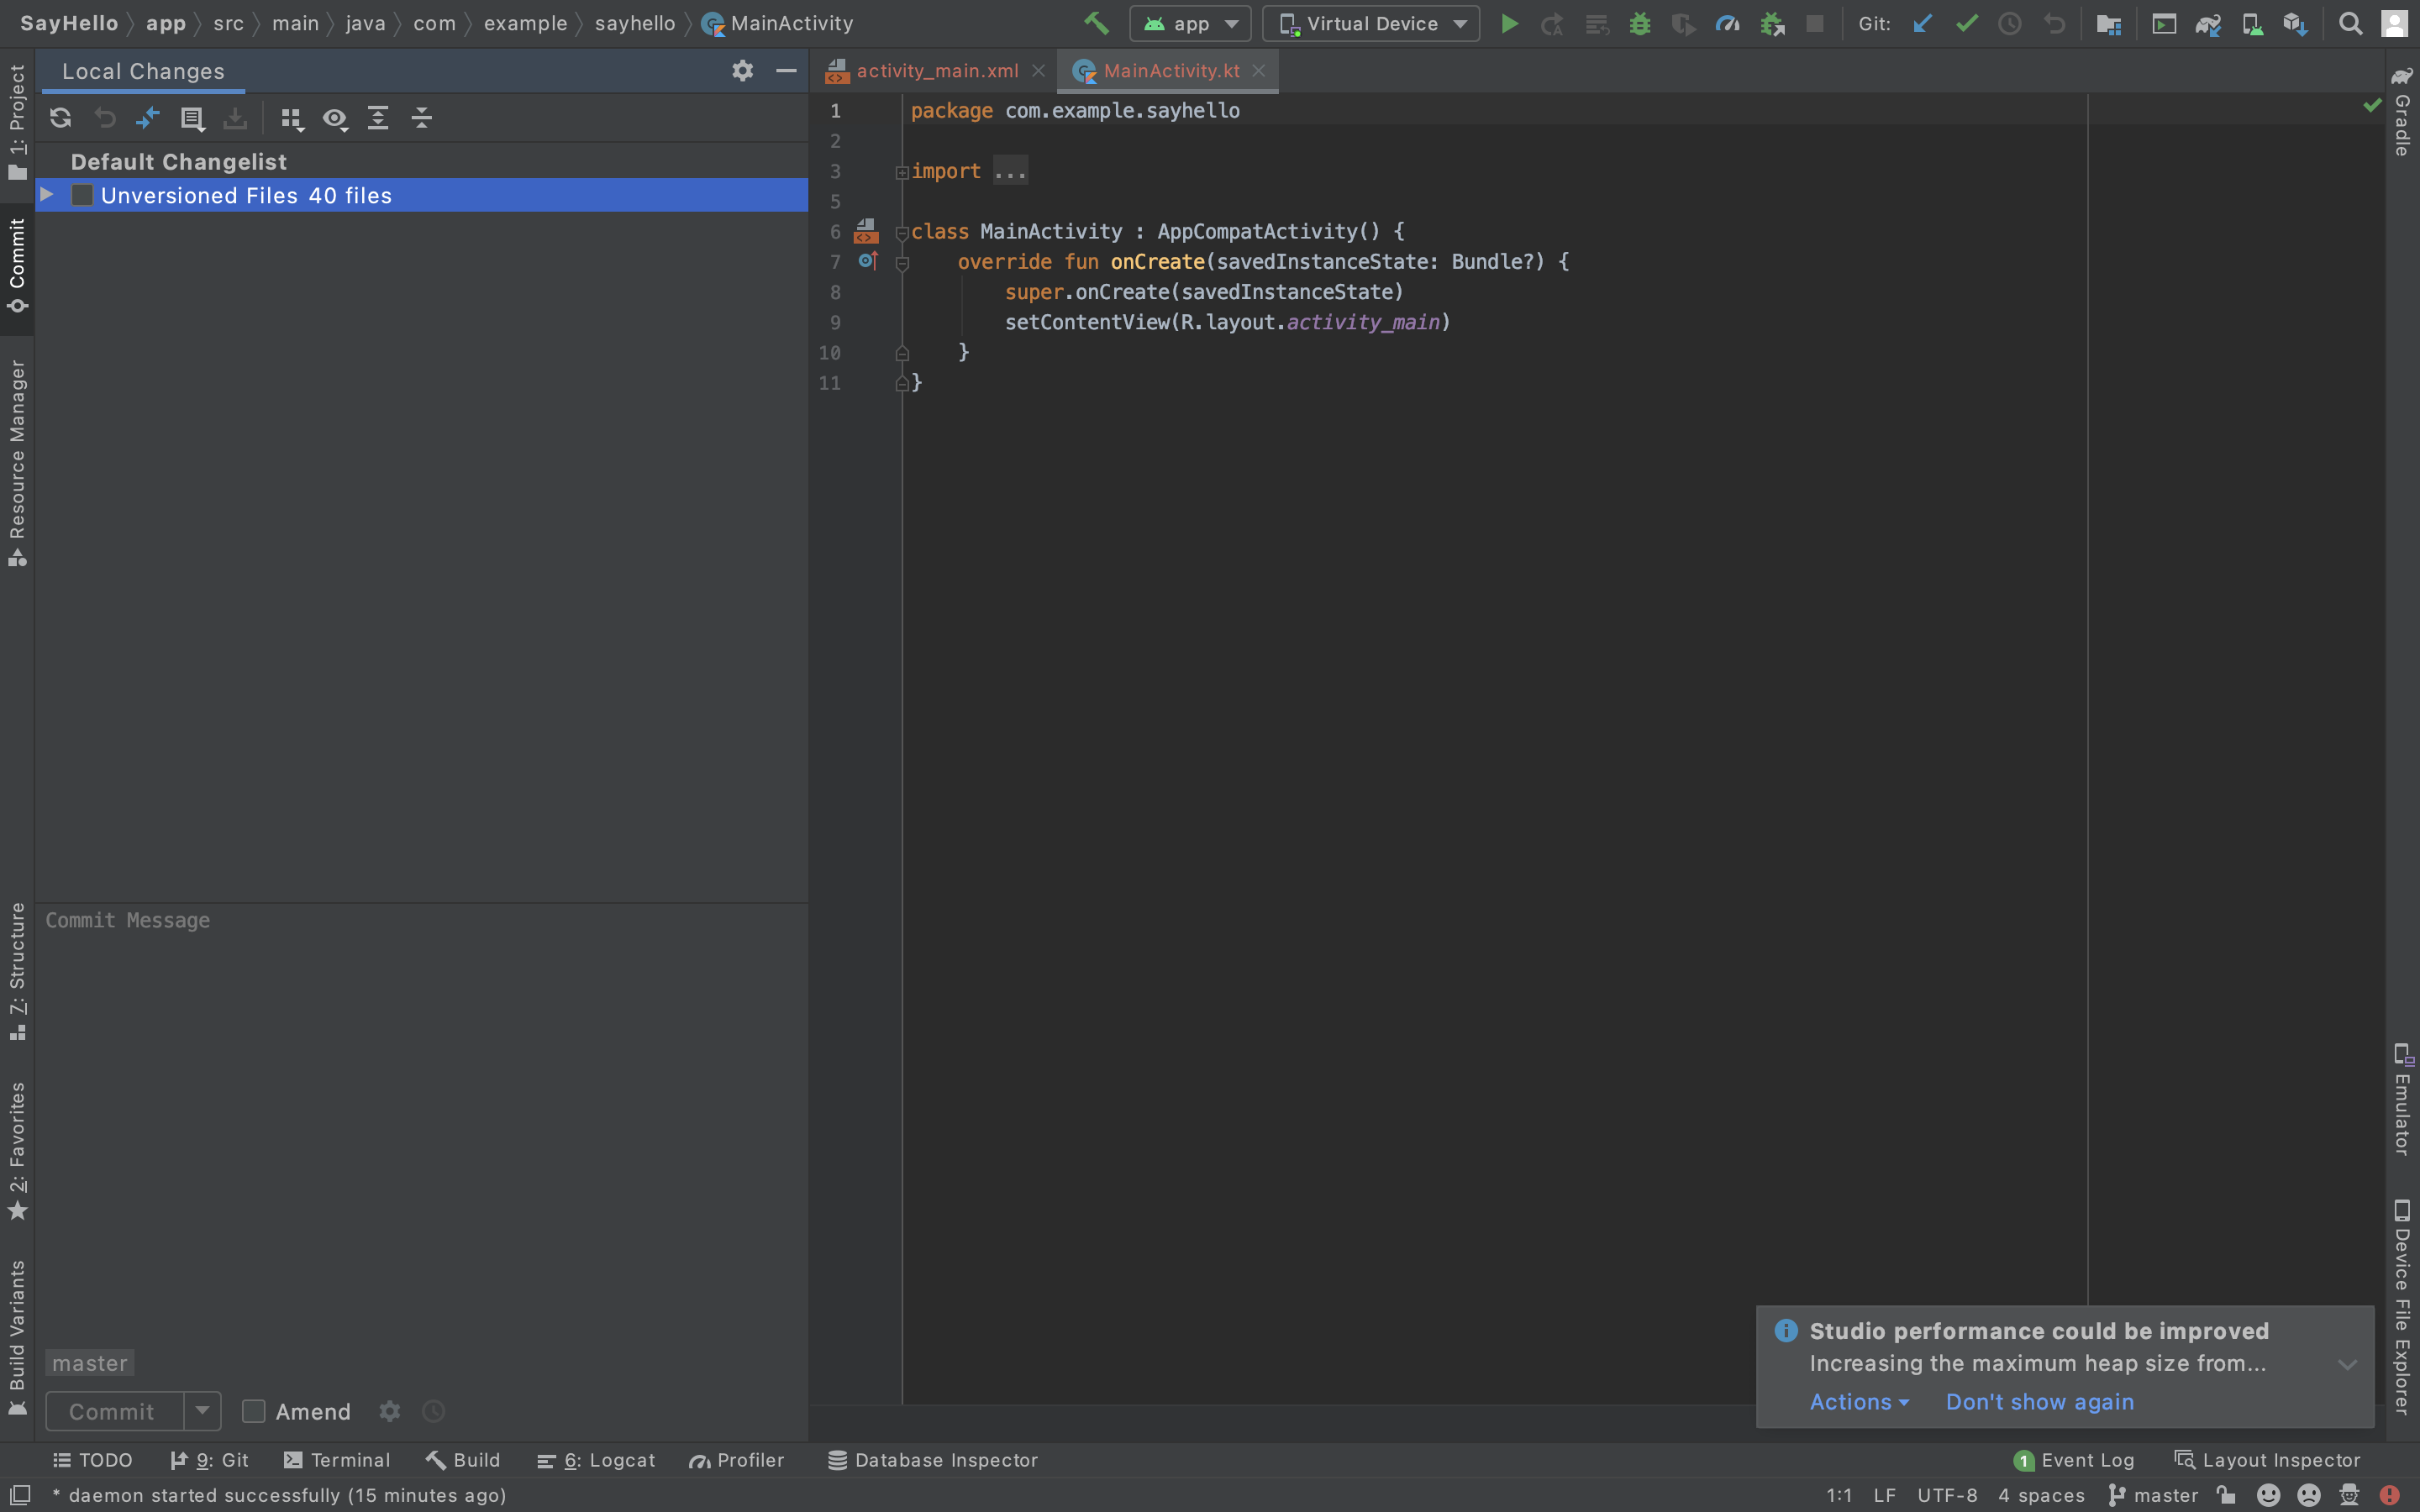Open the SDK Manager cube icon
This screenshot has width=2420, height=1512.
[x=2295, y=24]
